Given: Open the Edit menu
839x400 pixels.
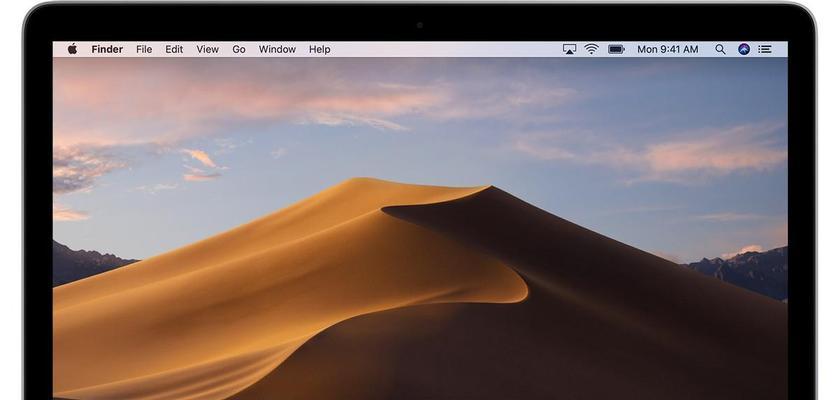Looking at the screenshot, I should coord(174,49).
